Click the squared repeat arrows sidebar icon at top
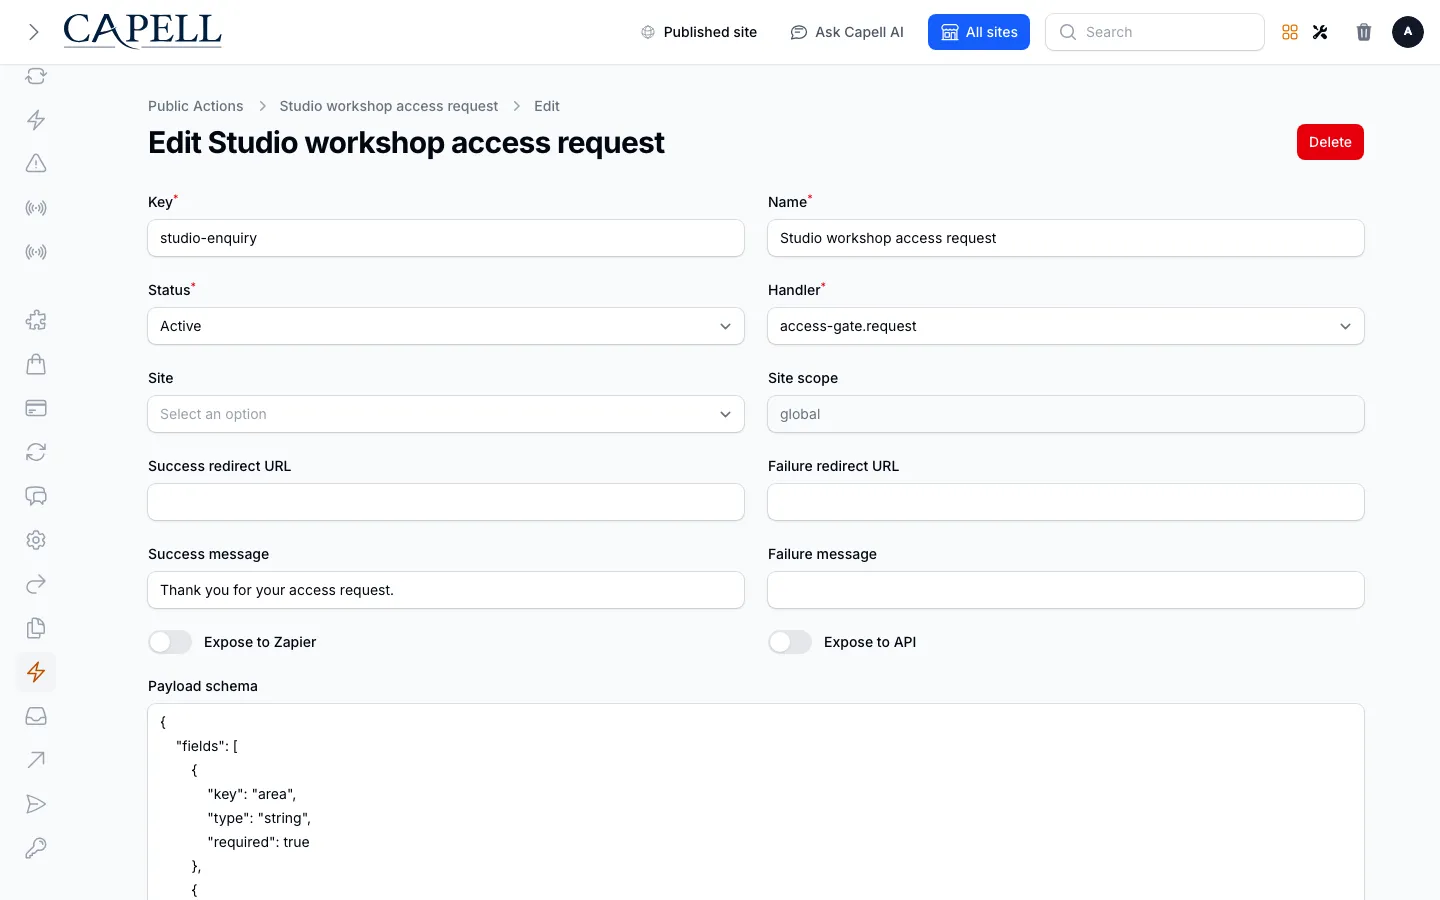Viewport: 1440px width, 900px height. point(36,76)
